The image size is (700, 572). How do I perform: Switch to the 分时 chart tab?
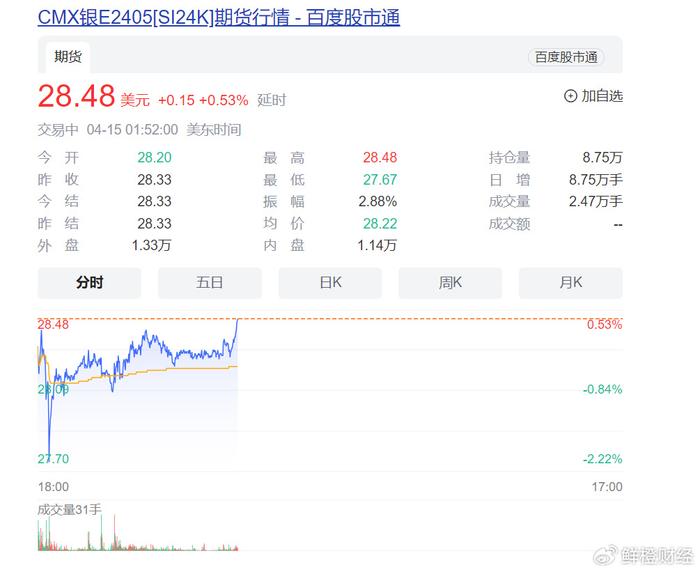coord(89,283)
